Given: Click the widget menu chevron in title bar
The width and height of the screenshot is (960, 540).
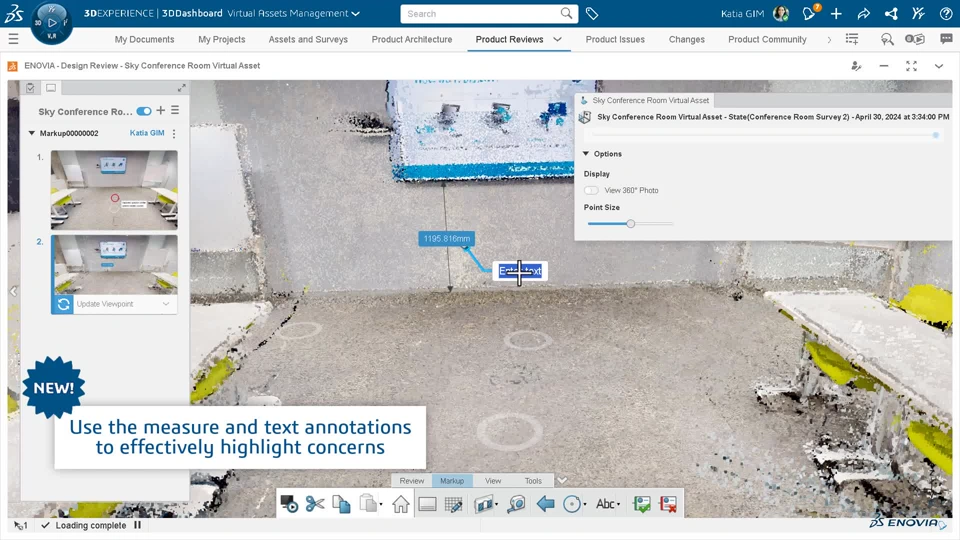Looking at the screenshot, I should point(939,66).
